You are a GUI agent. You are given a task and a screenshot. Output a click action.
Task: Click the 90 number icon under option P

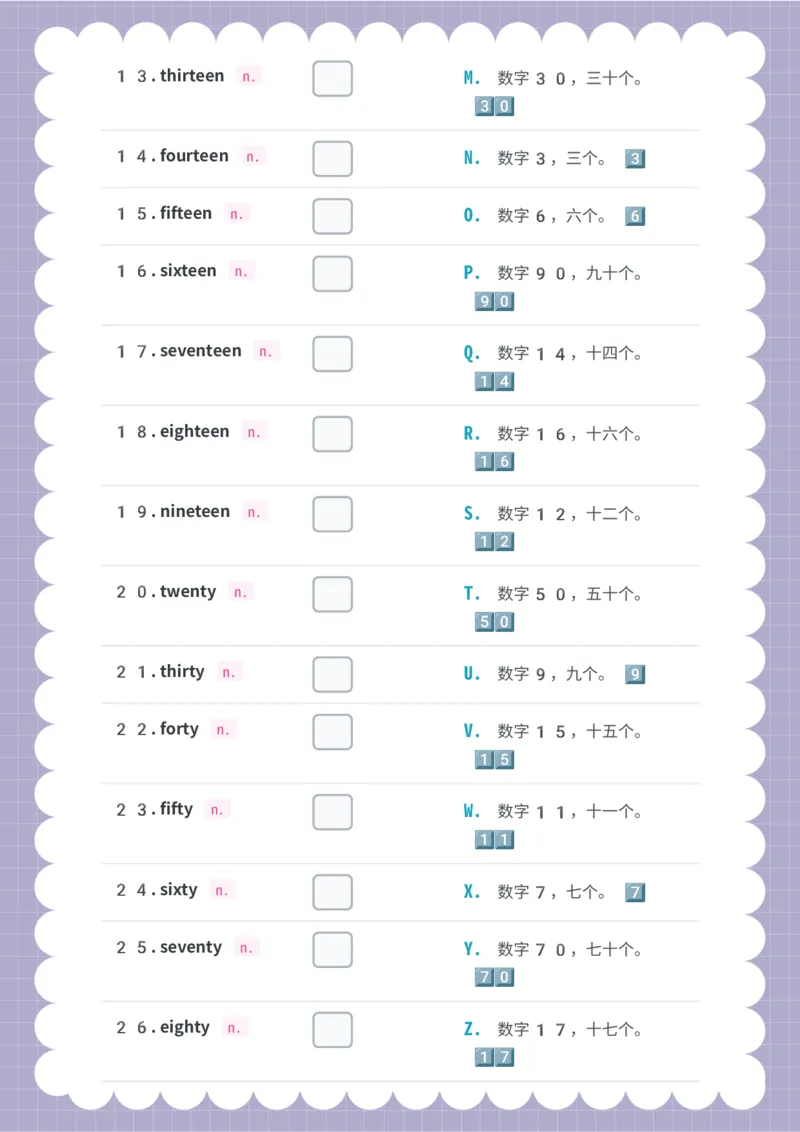click(x=494, y=302)
